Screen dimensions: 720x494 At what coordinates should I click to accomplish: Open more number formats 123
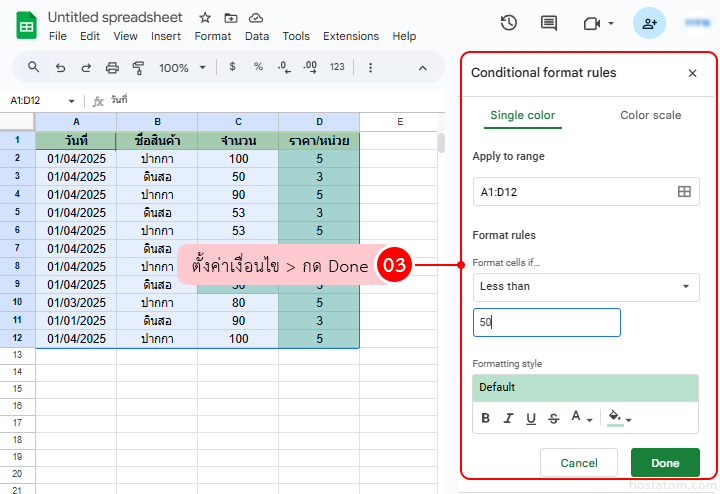[x=337, y=67]
